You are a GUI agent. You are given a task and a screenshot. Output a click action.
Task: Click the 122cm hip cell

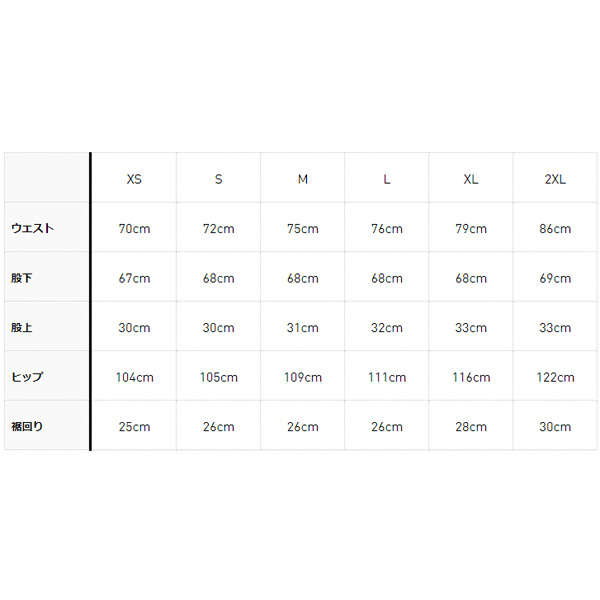[555, 378]
